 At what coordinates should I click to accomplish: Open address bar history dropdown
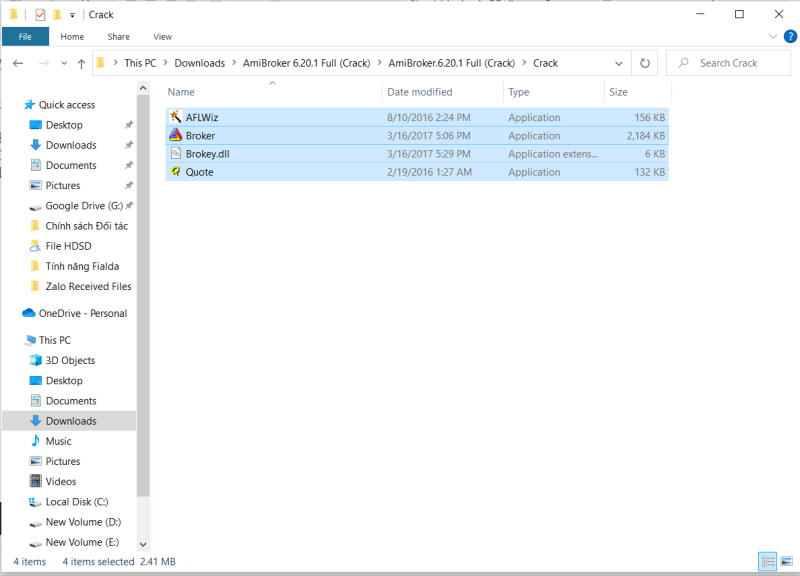621,63
